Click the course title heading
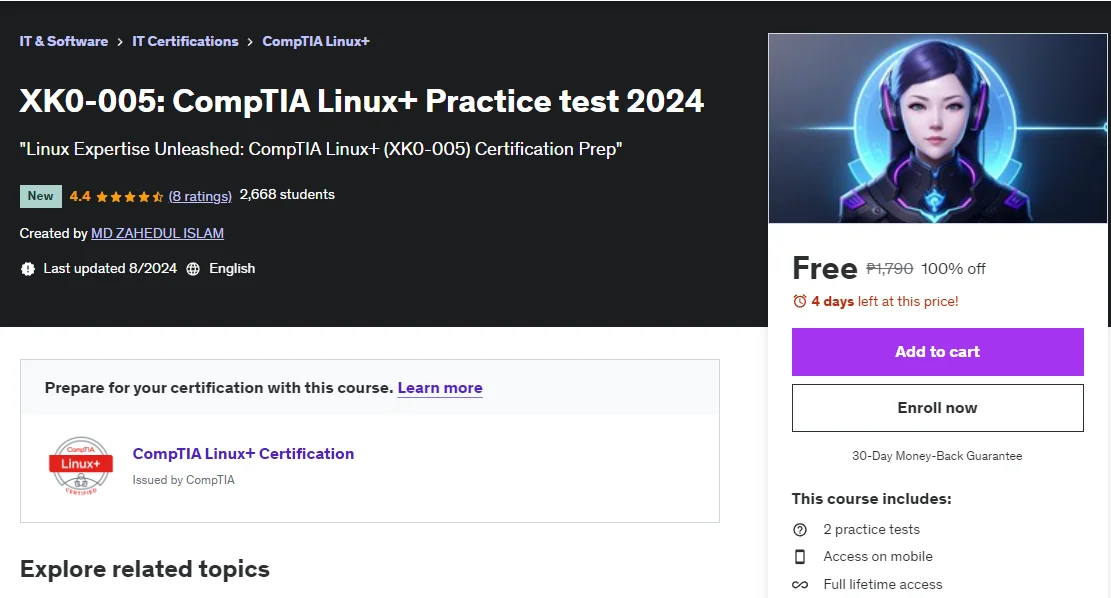1111x598 pixels. (361, 101)
